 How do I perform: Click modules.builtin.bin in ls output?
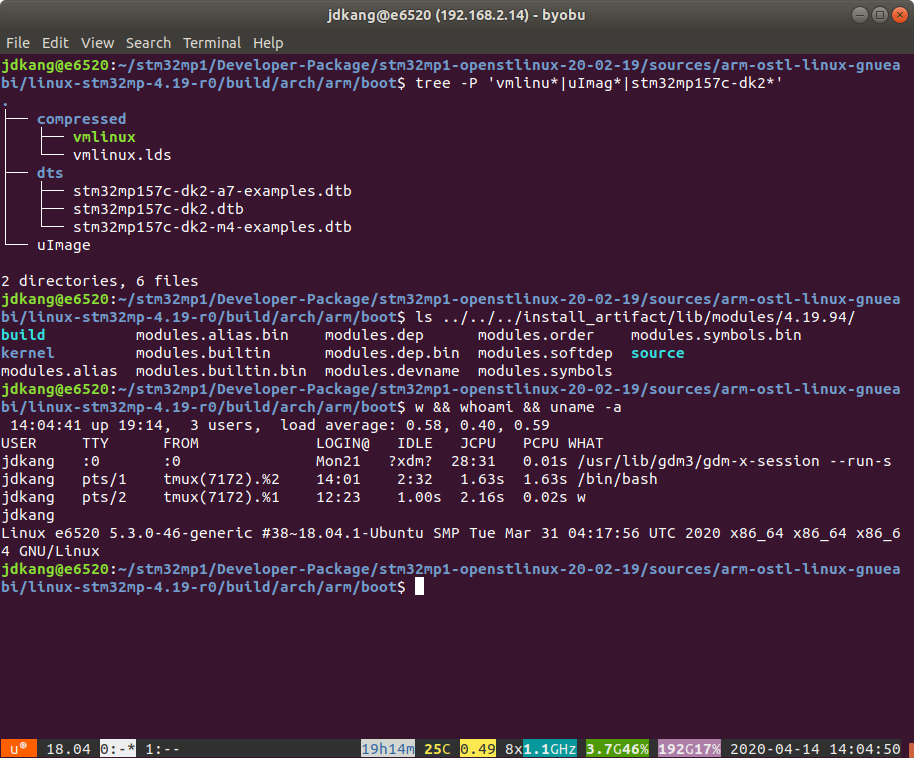point(221,371)
